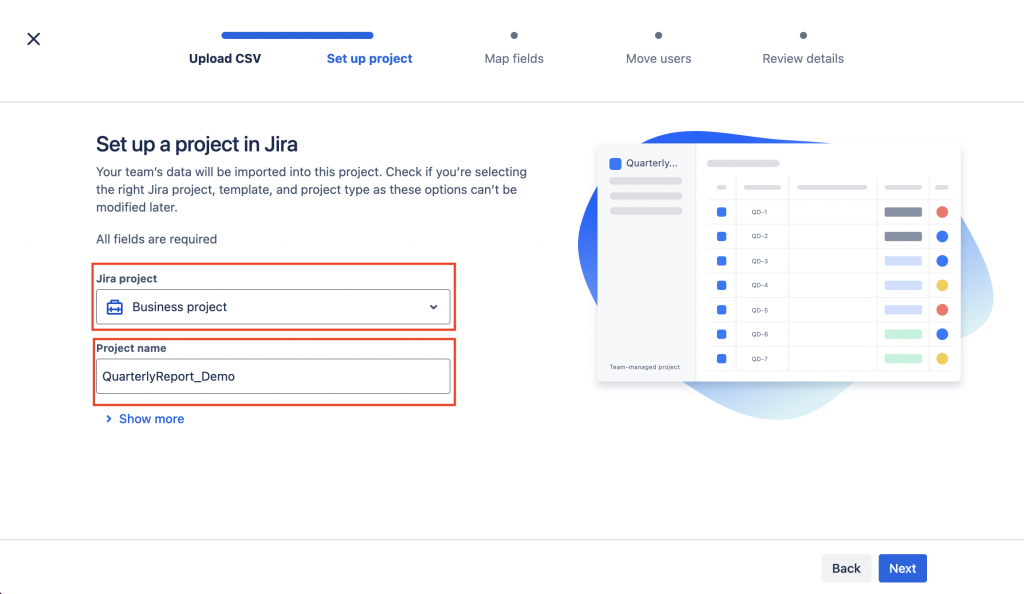
Task: Click the QD-1 row in the preview
Action: pos(831,212)
